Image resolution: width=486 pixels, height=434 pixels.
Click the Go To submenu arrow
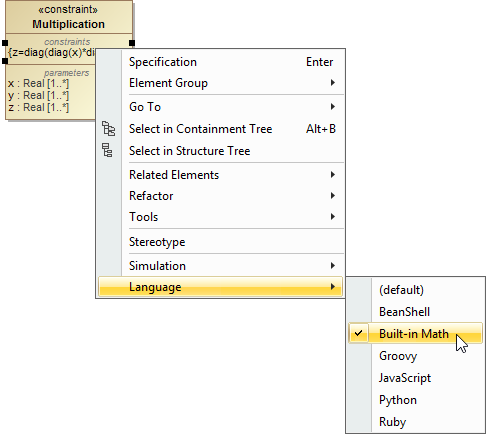point(333,107)
